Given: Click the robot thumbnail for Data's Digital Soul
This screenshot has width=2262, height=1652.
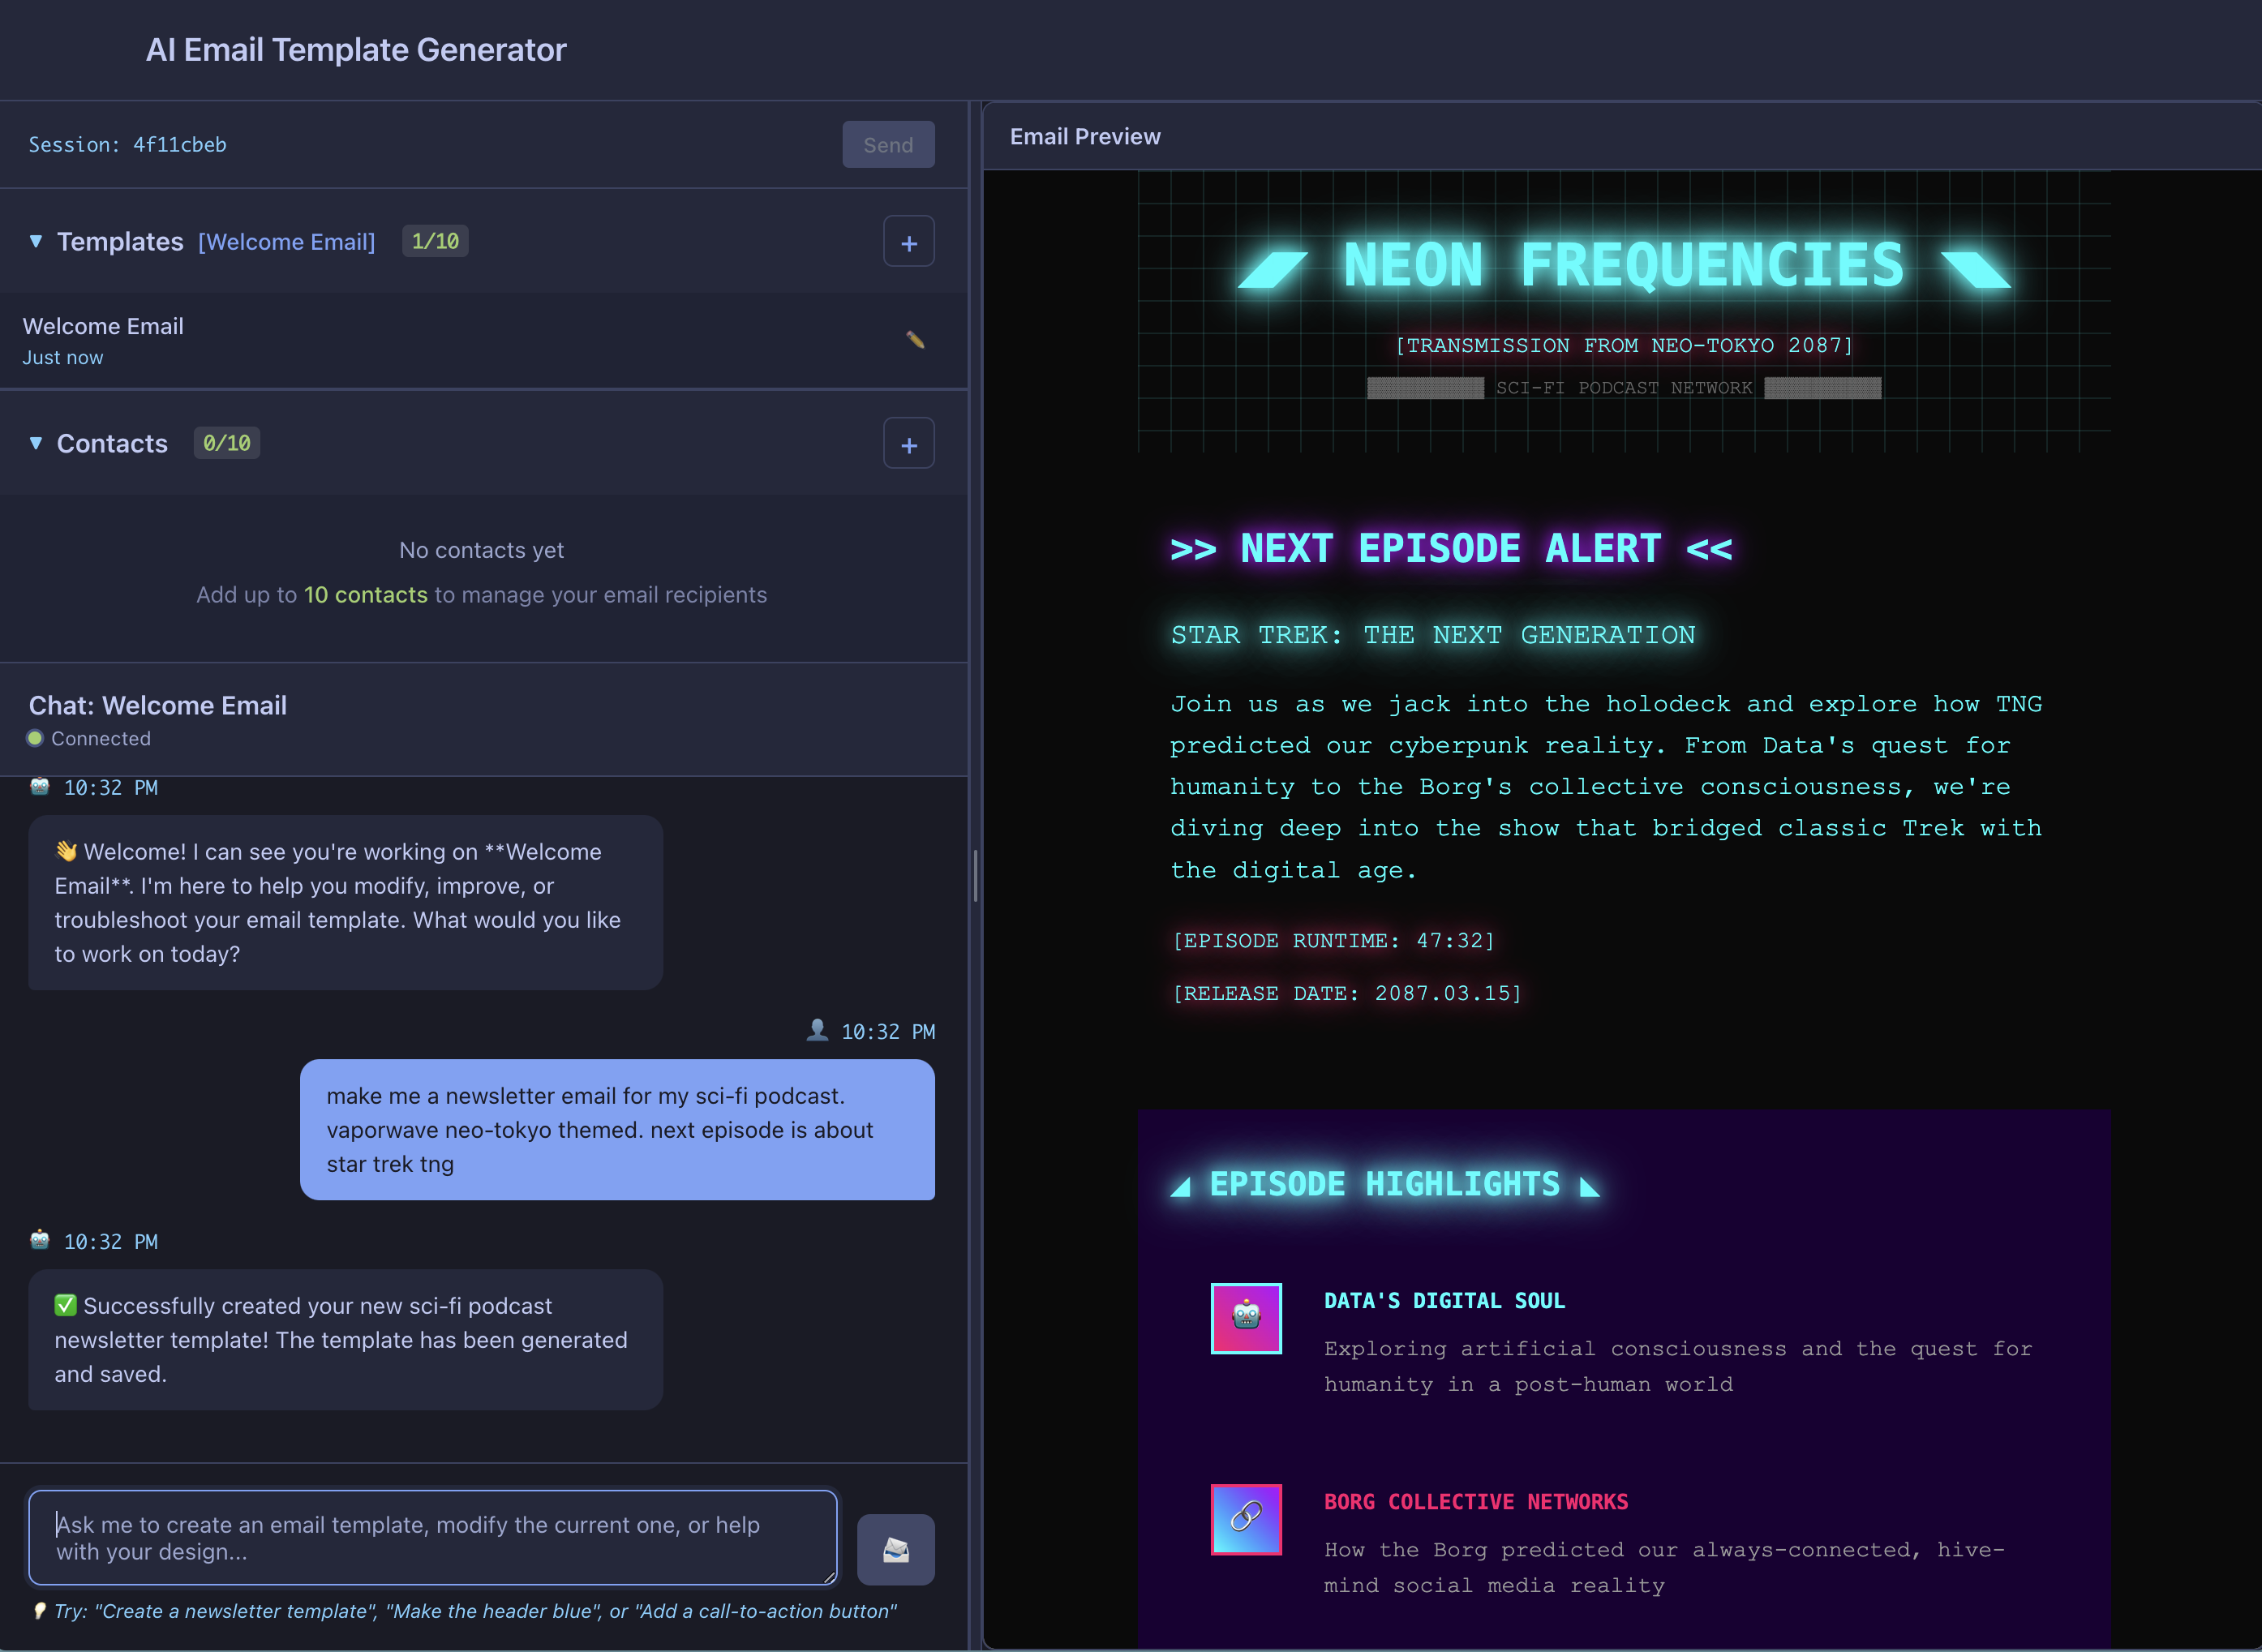Looking at the screenshot, I should coord(1245,1318).
